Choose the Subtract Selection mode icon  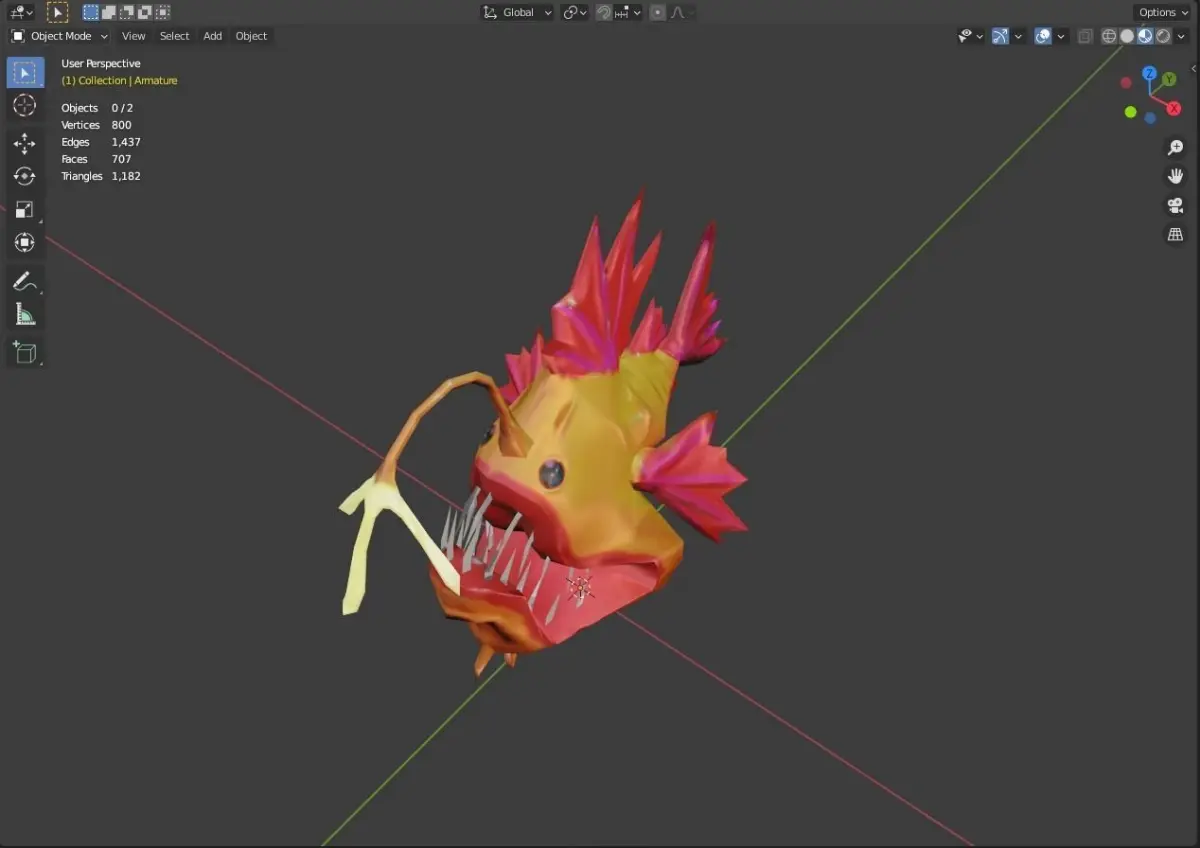point(127,12)
